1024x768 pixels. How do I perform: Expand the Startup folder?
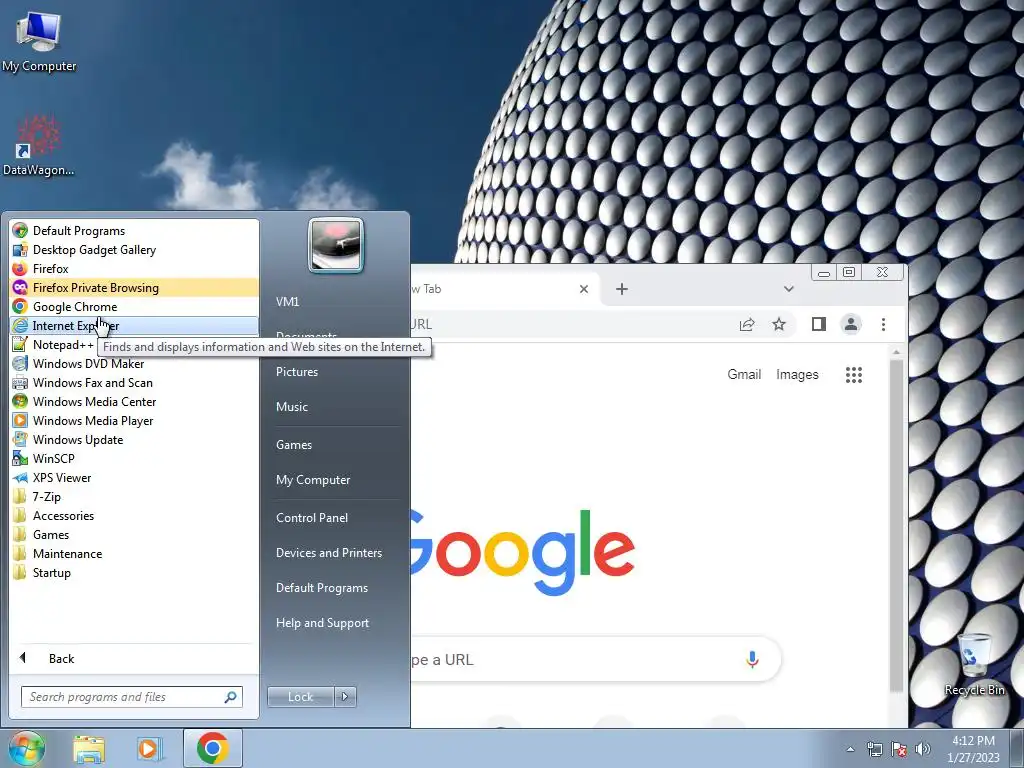(134, 573)
